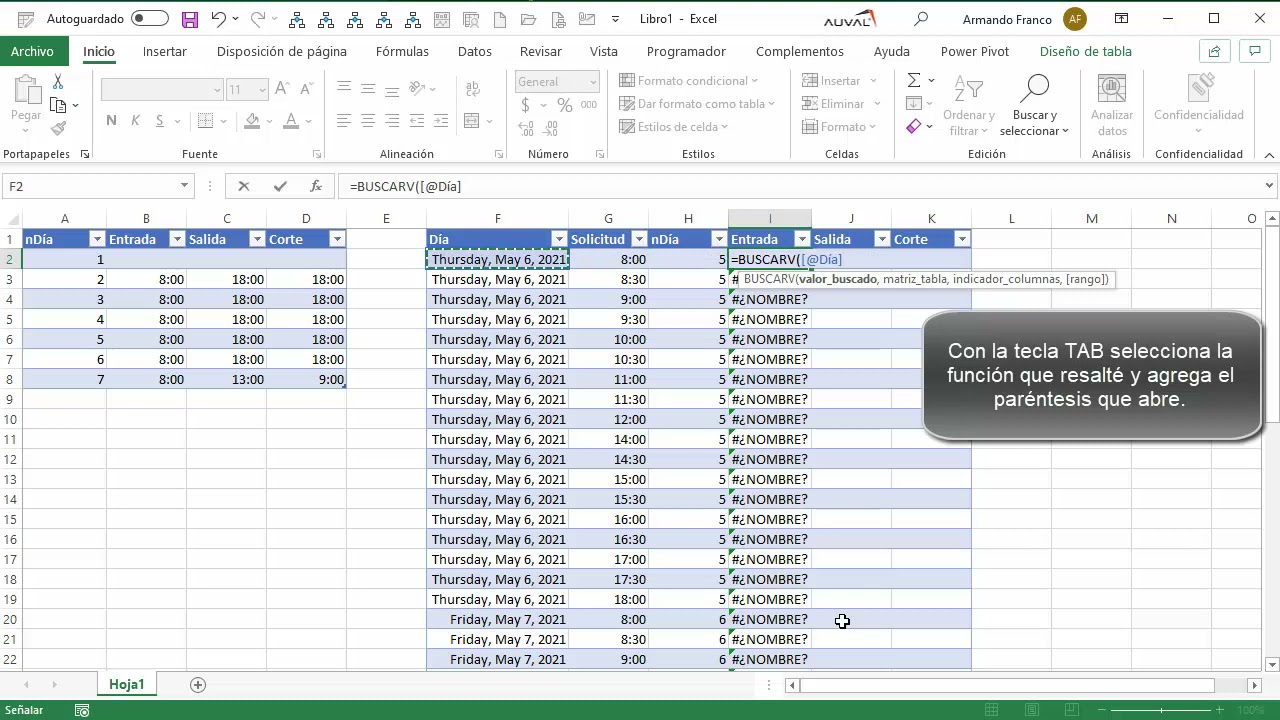Apply bold with the N button
This screenshot has width=1280, height=720.
pyautogui.click(x=111, y=121)
